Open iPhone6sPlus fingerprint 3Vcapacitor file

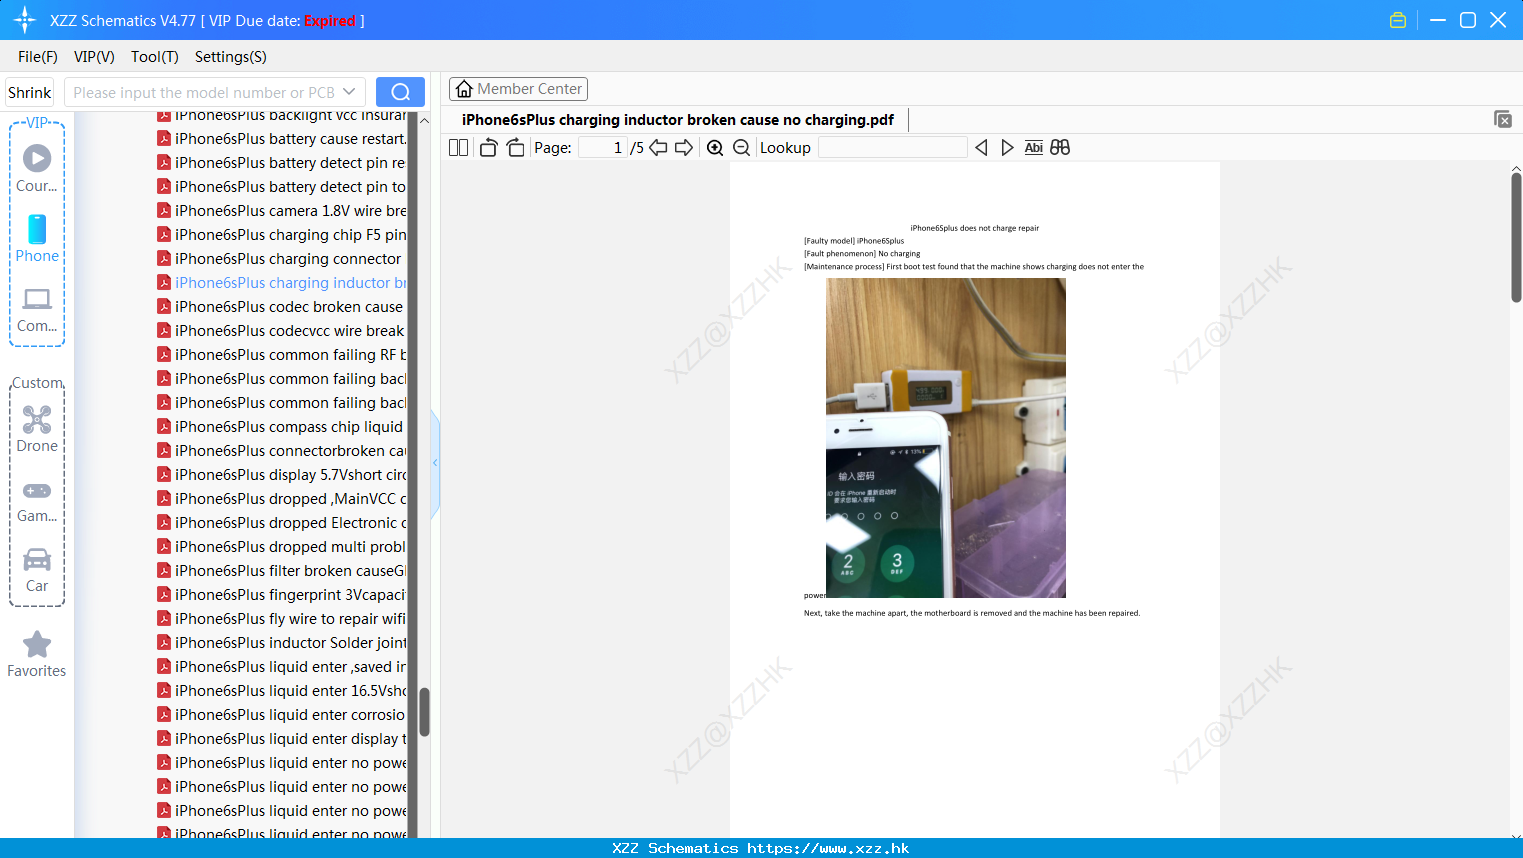pyautogui.click(x=282, y=595)
